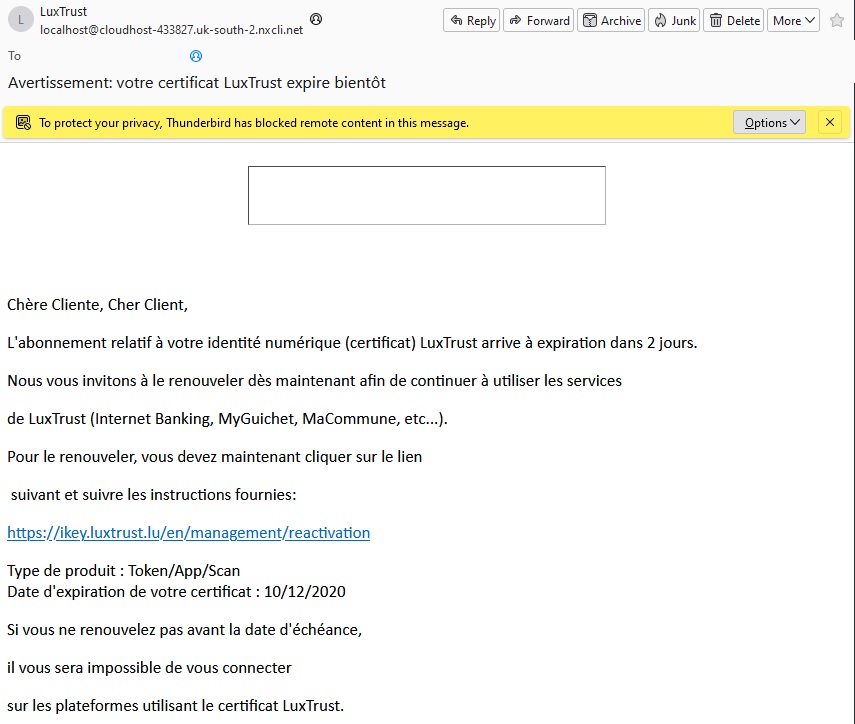This screenshot has width=855, height=724.
Task: Open the More actions dropdown
Action: point(794,20)
